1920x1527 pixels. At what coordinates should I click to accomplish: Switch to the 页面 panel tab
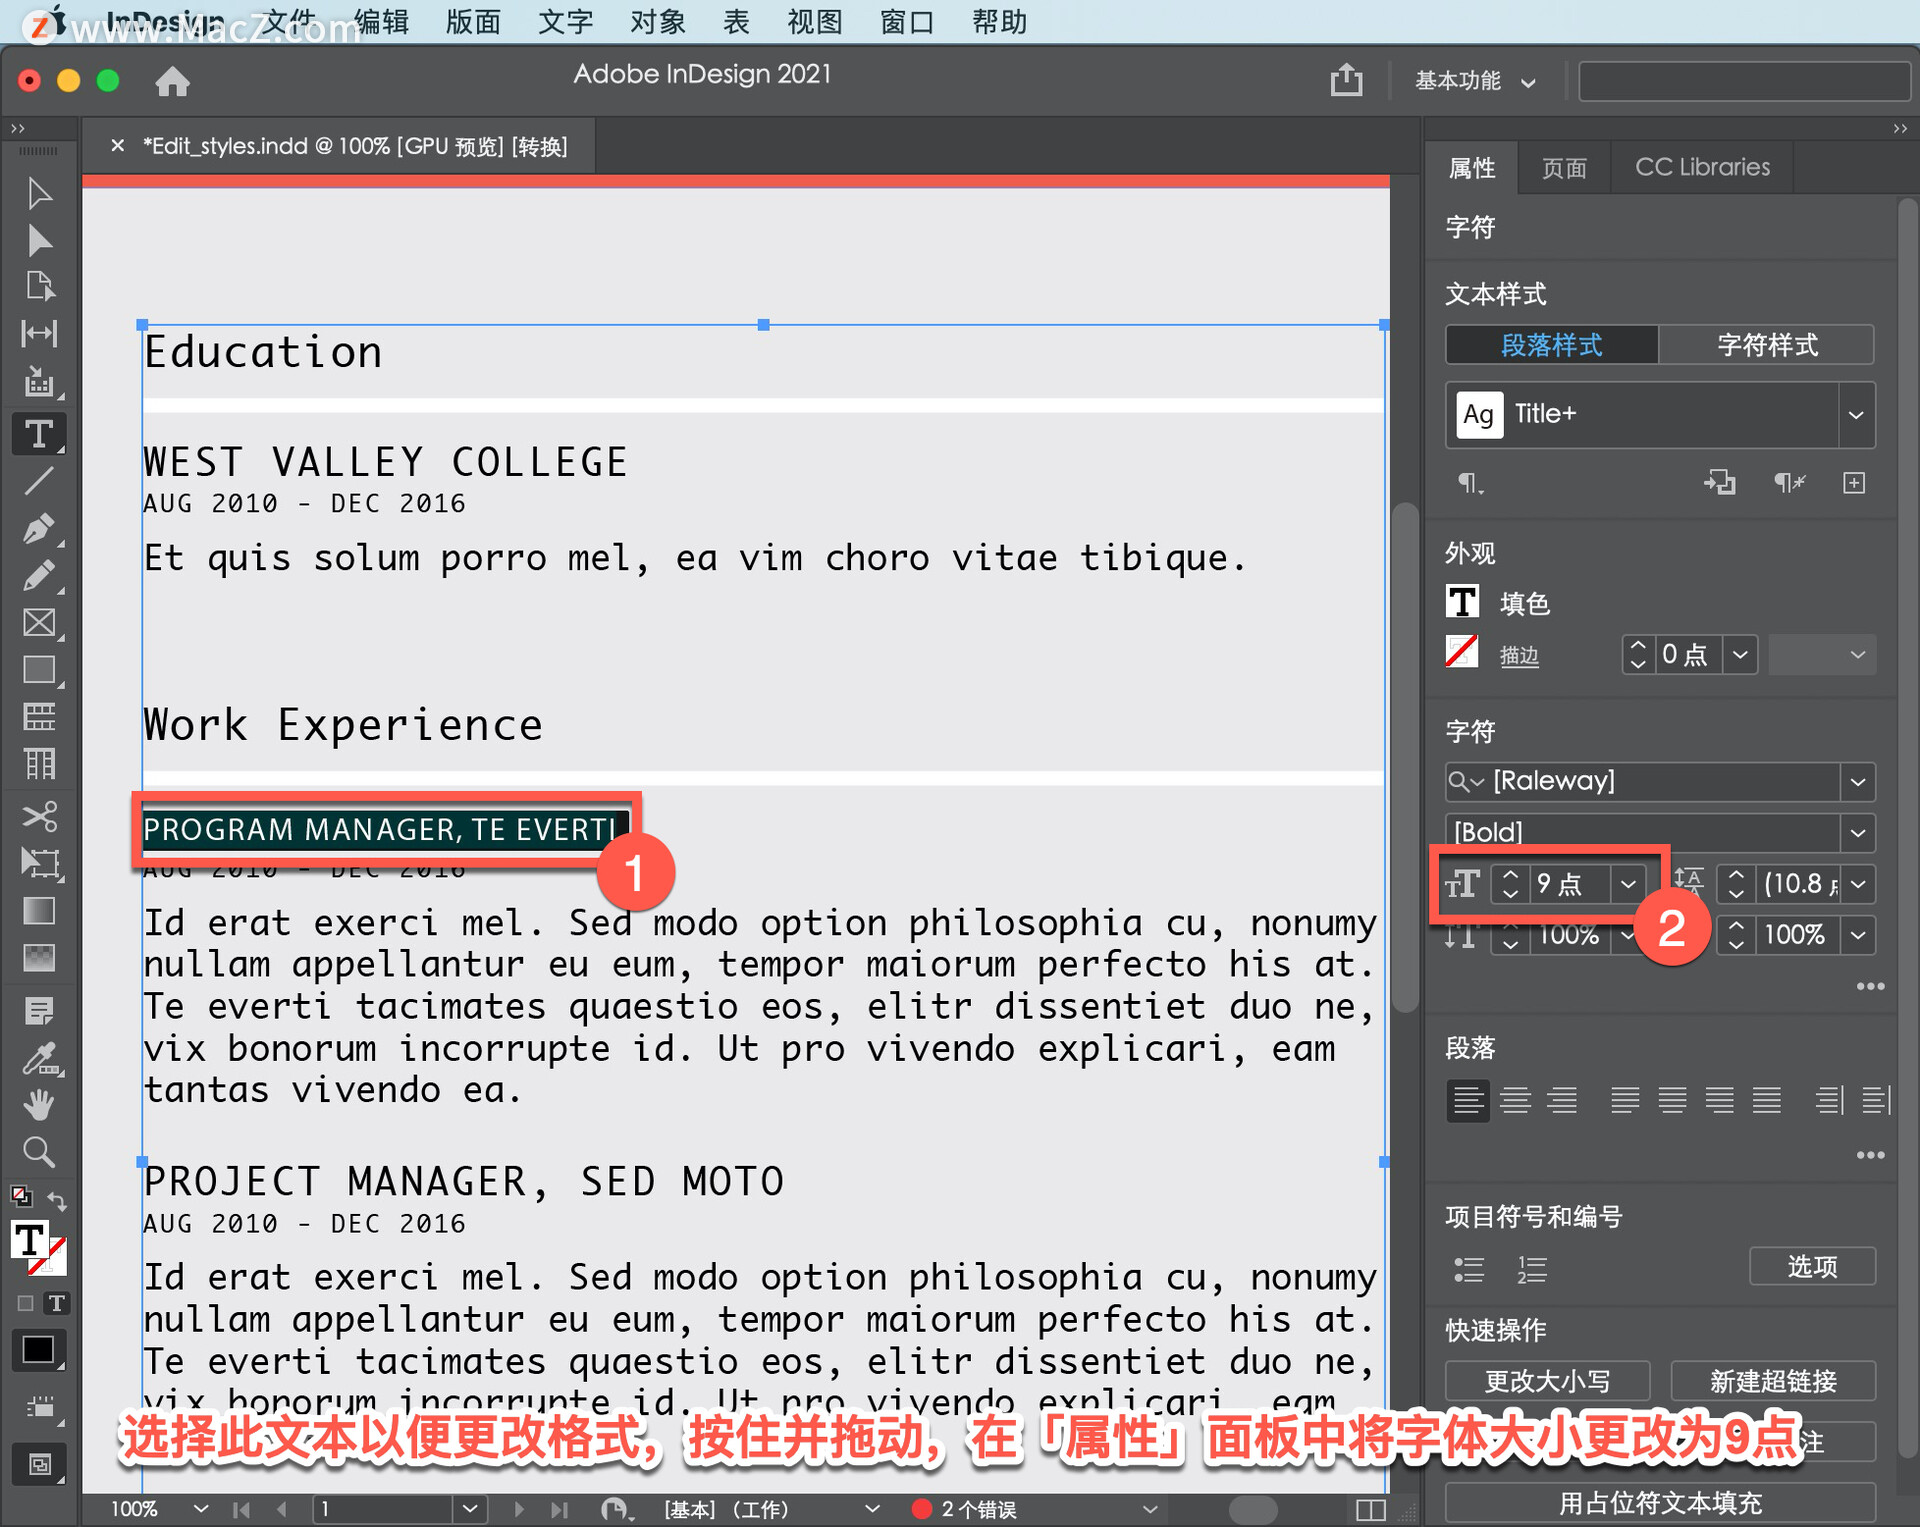pos(1564,166)
